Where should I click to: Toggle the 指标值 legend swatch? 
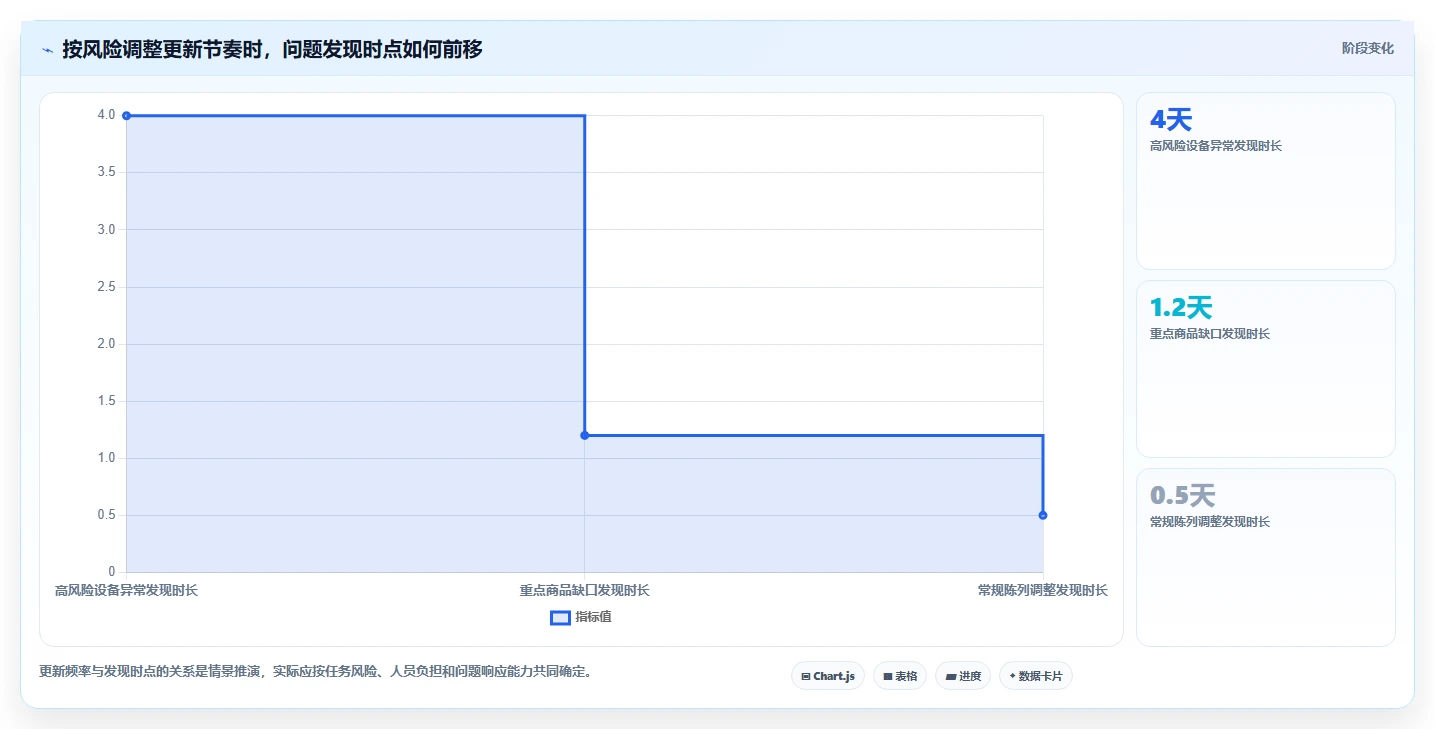(x=560, y=617)
